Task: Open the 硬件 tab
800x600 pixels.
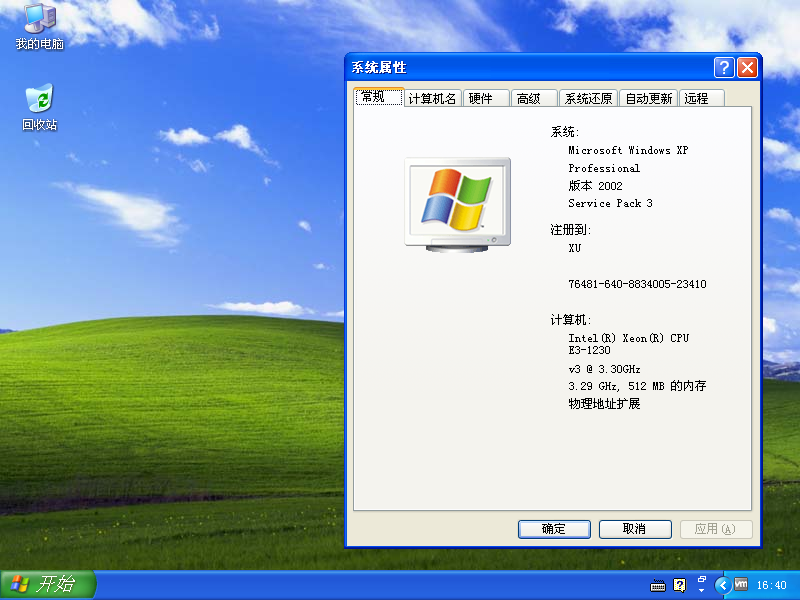Action: coord(486,98)
